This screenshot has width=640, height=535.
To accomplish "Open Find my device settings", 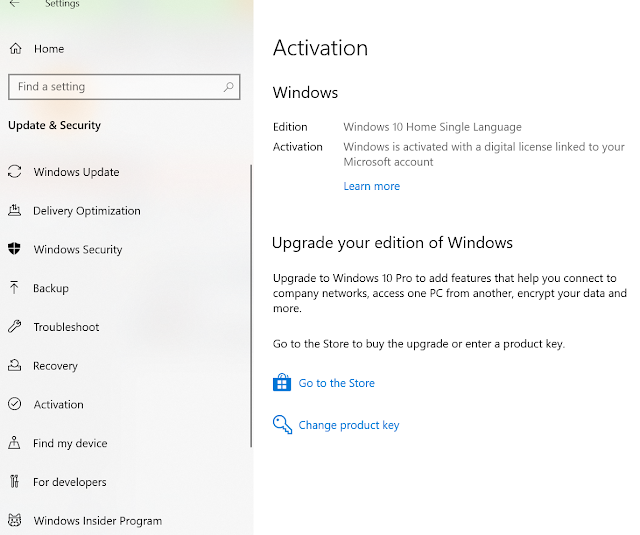I will [70, 443].
